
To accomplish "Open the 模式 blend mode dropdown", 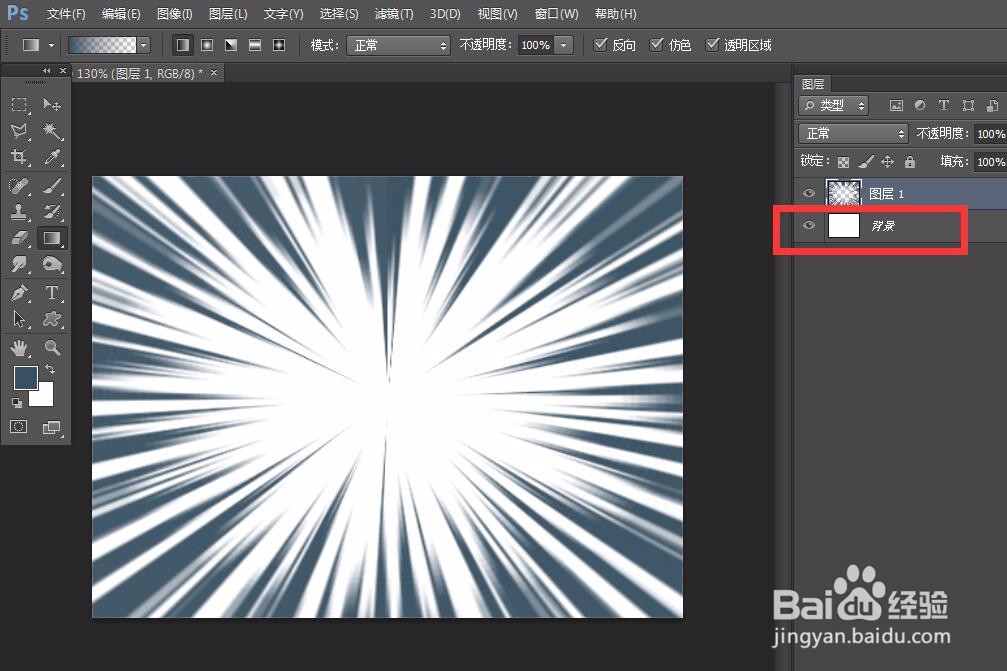I will 398,45.
